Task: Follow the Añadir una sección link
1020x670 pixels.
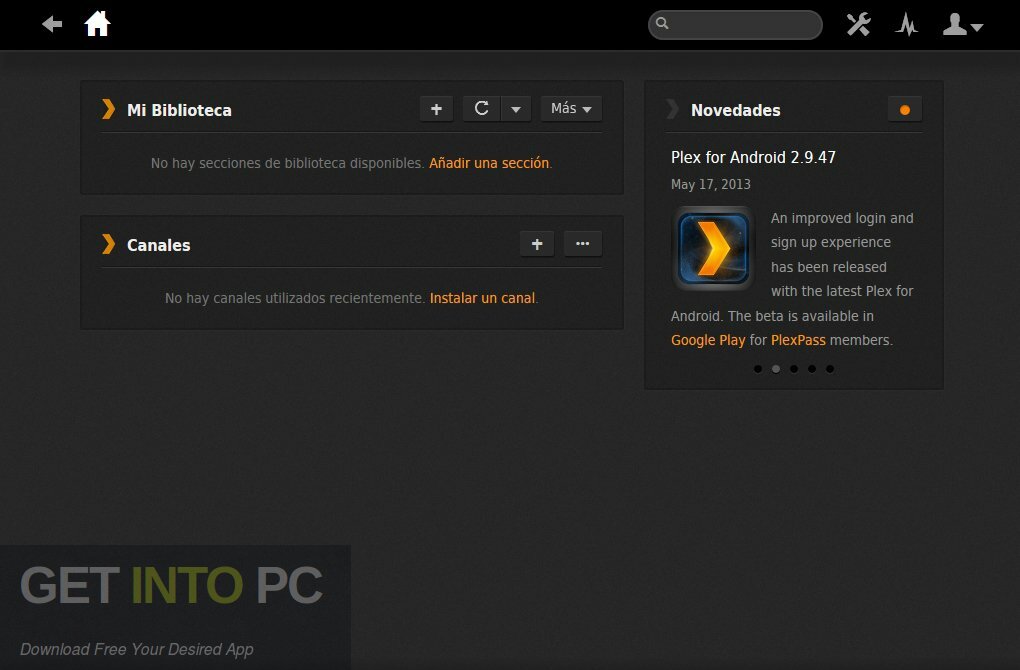Action: click(489, 163)
